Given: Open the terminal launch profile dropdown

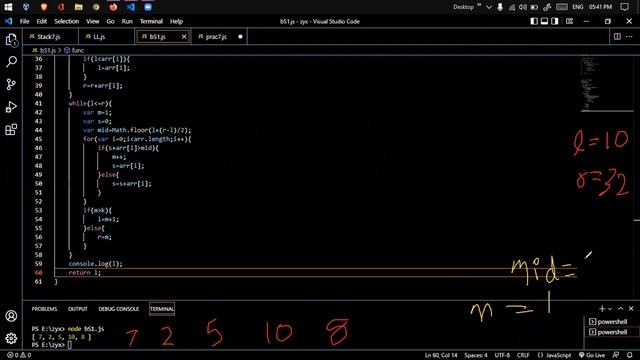Looking at the screenshot, I should coord(610,309).
